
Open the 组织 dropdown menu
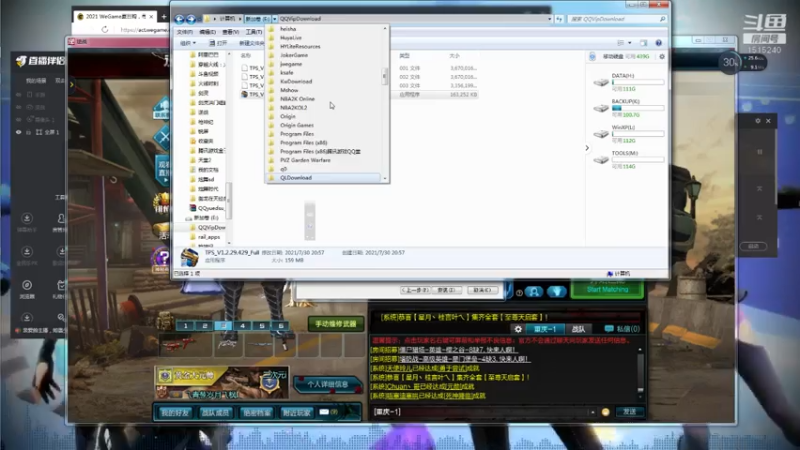point(187,43)
